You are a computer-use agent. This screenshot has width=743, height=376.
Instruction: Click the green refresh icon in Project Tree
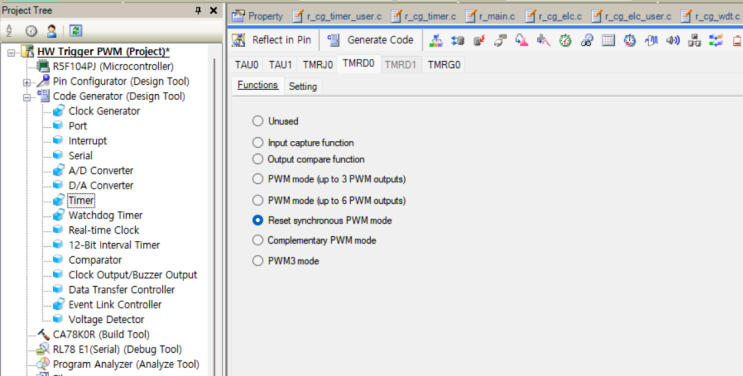pos(75,31)
